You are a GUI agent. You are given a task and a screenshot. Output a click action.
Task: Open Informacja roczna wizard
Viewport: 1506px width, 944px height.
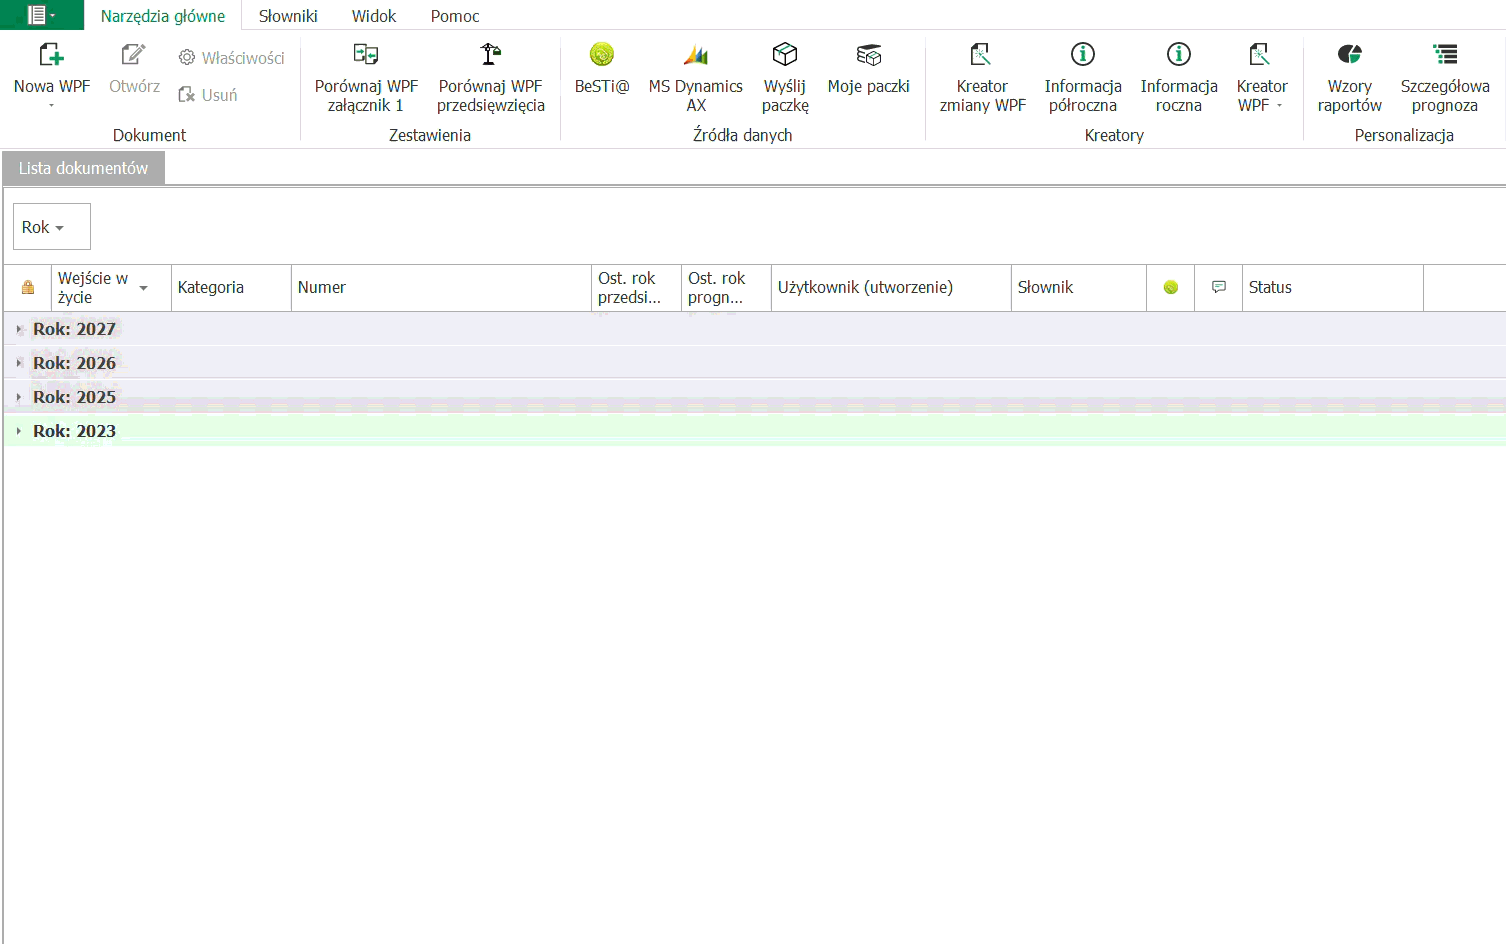(x=1179, y=78)
